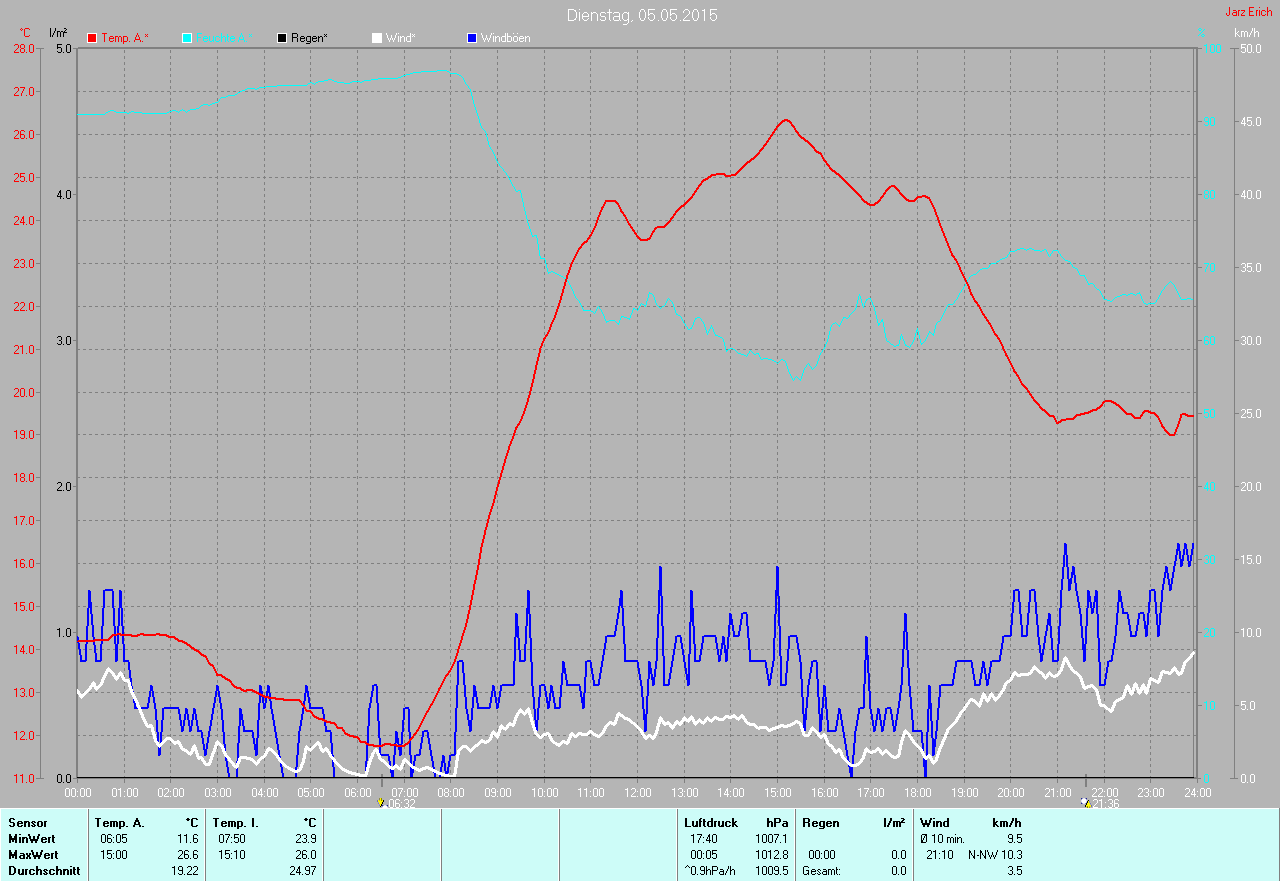Click the average wind value '3.5'
The width and height of the screenshot is (1280, 881).
(x=1014, y=871)
